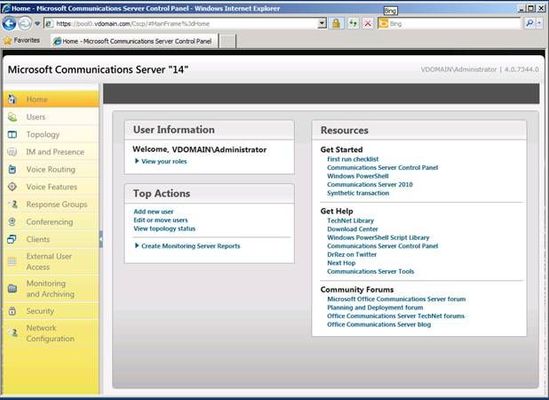The width and height of the screenshot is (549, 400).
Task: Click the Voice Features icon
Action: 12,187
